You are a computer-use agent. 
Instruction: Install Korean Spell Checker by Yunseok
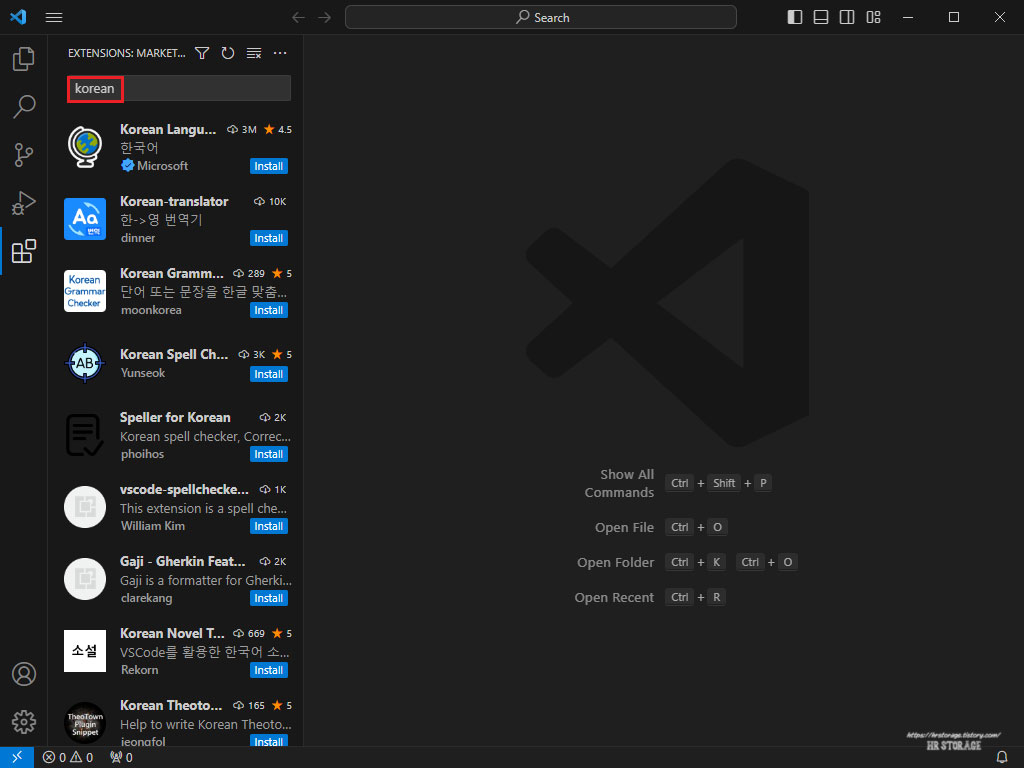268,374
